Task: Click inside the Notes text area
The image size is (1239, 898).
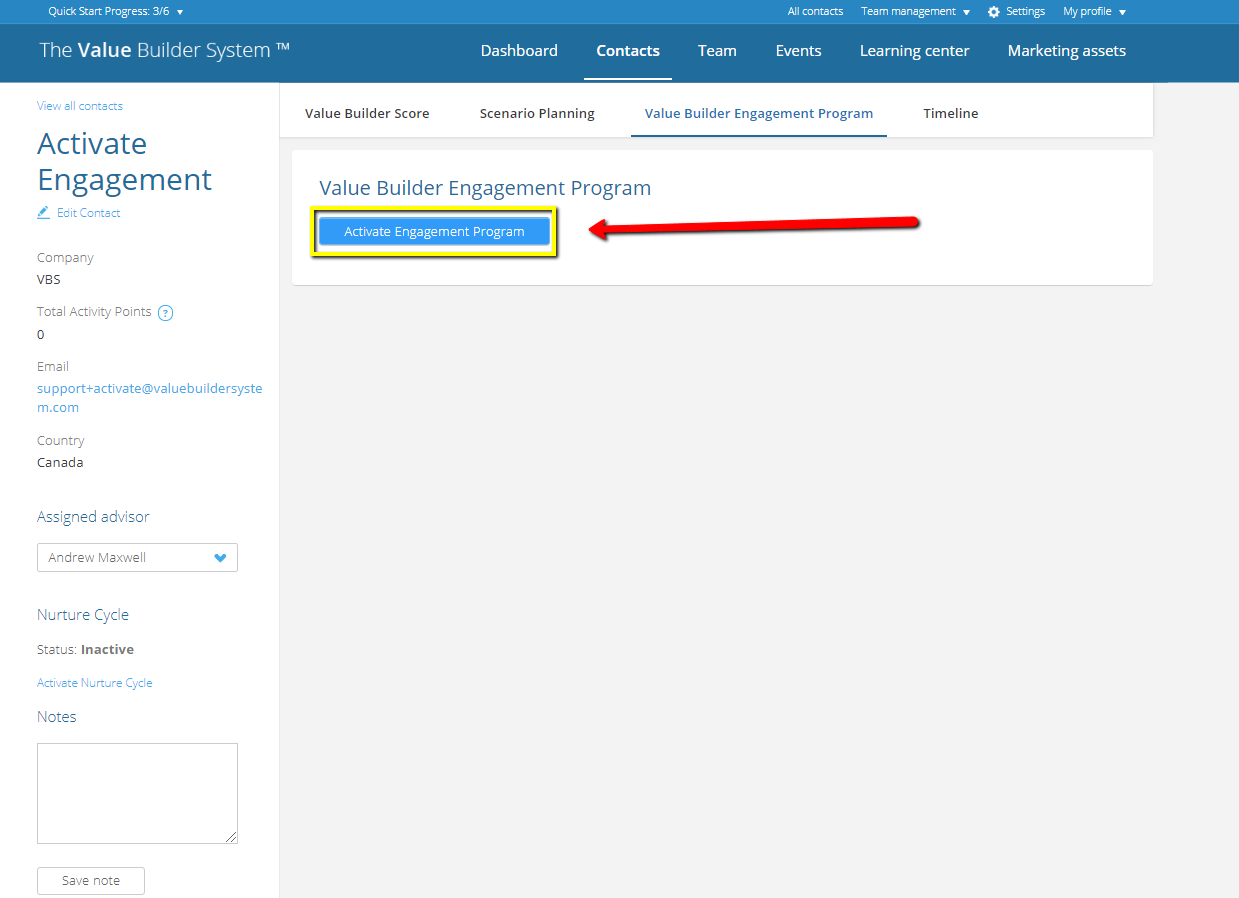Action: (137, 793)
